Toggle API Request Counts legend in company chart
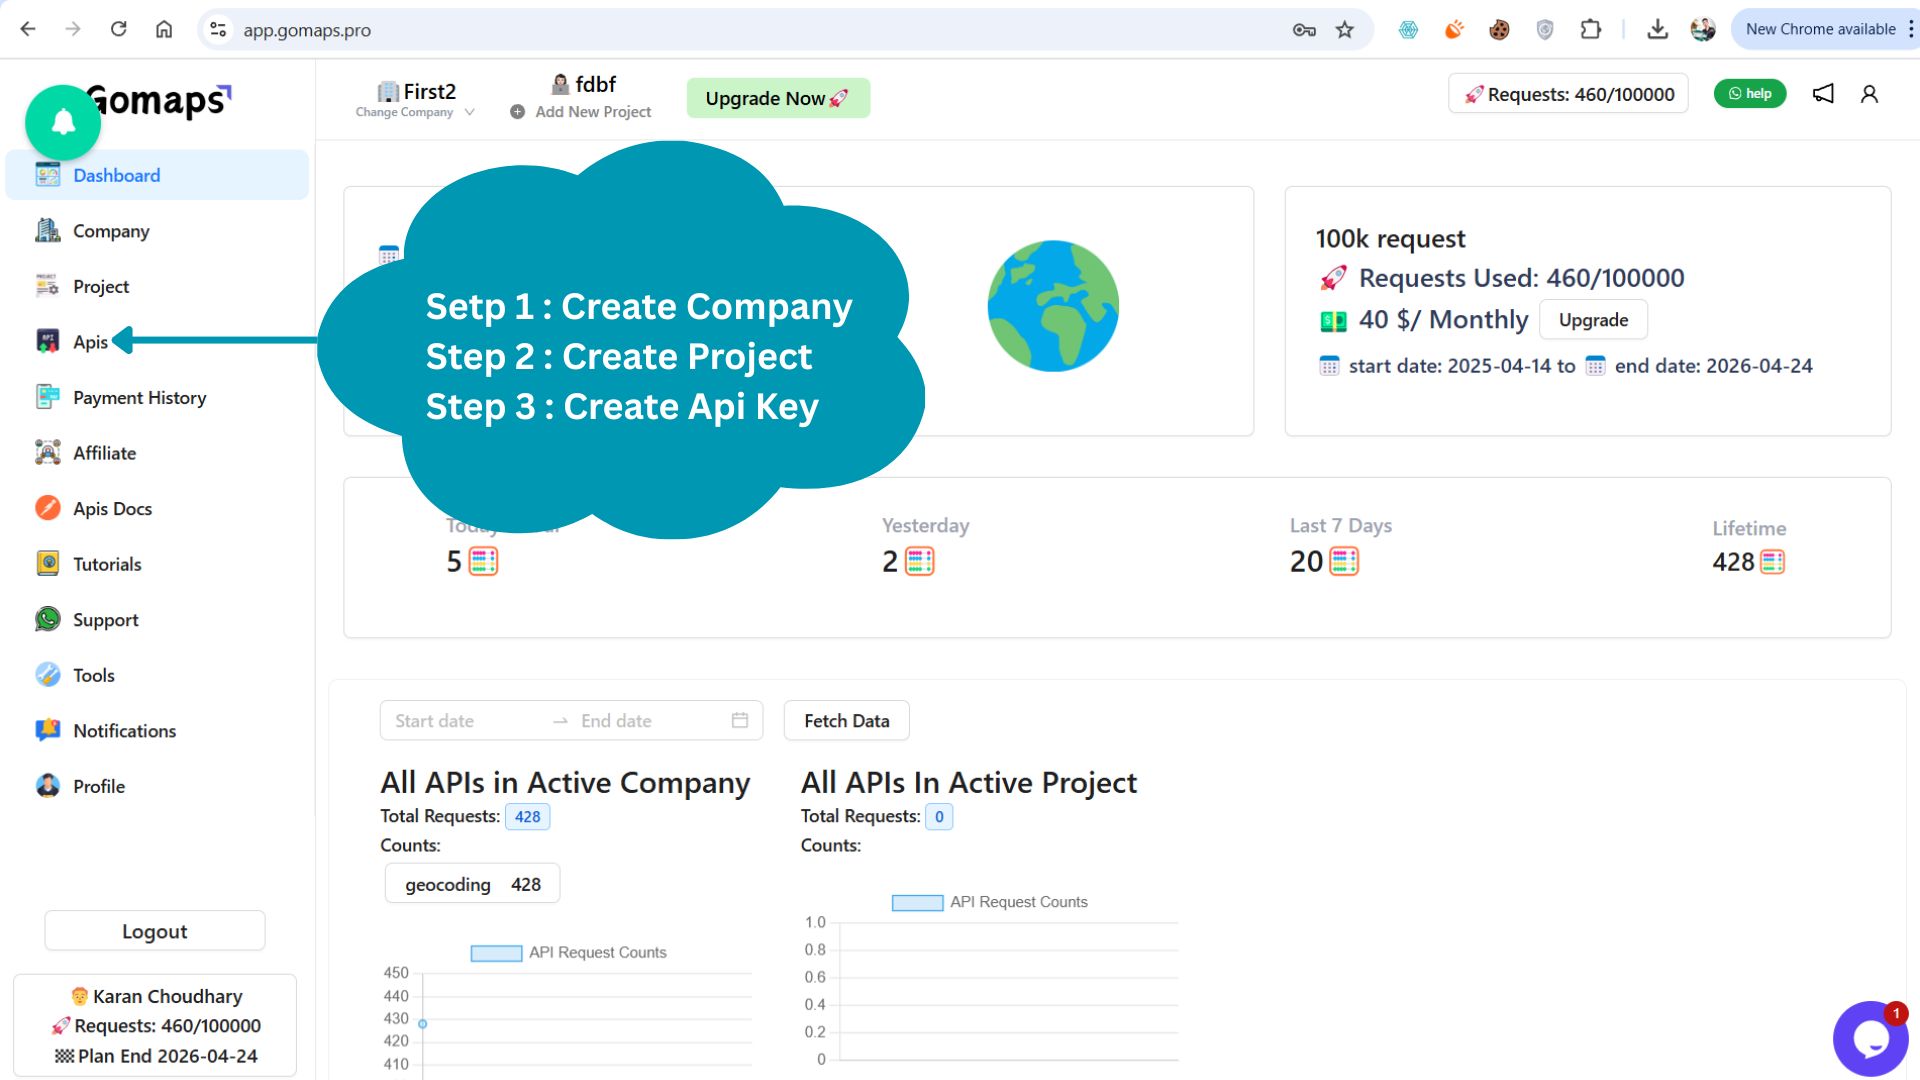 click(x=568, y=953)
